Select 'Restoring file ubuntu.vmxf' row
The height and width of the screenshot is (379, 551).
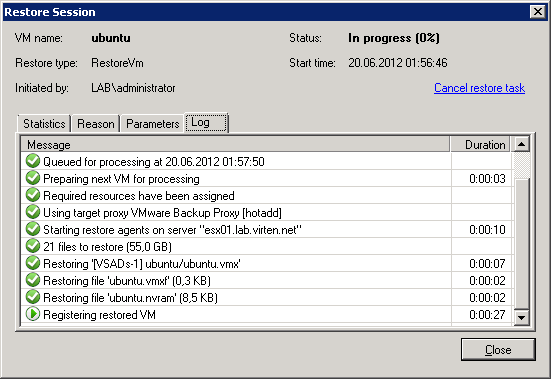coord(266,280)
